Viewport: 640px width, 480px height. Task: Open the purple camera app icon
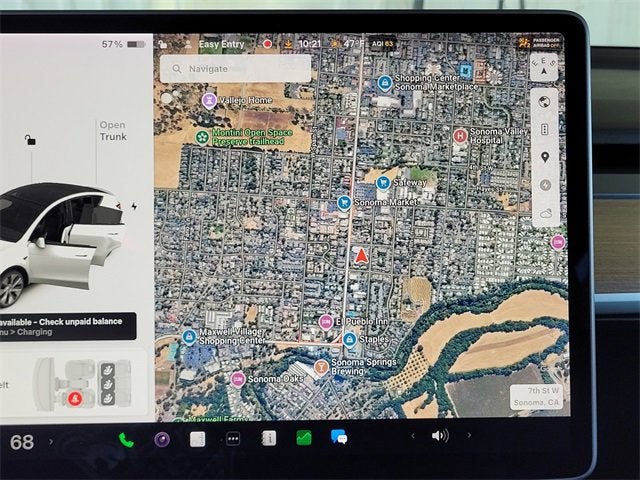point(161,438)
